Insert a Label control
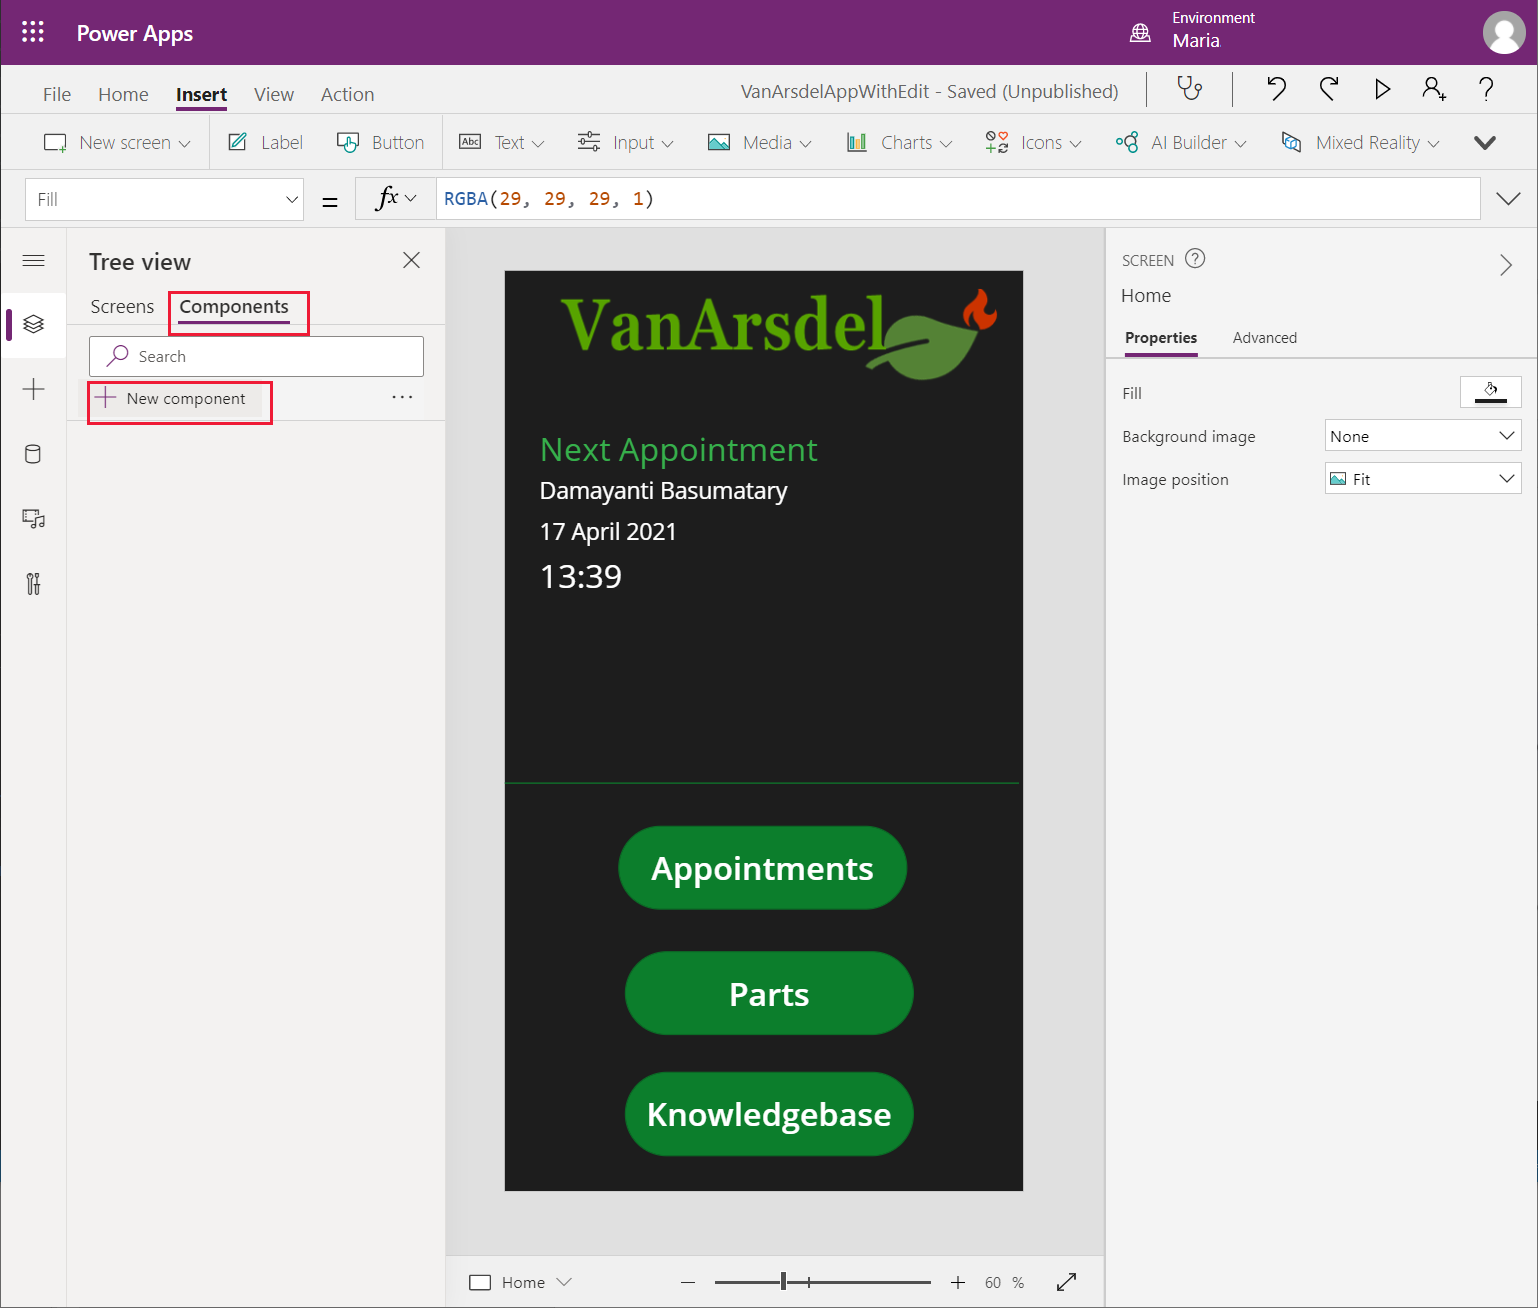Screen dimensions: 1538x1308 point(265,142)
